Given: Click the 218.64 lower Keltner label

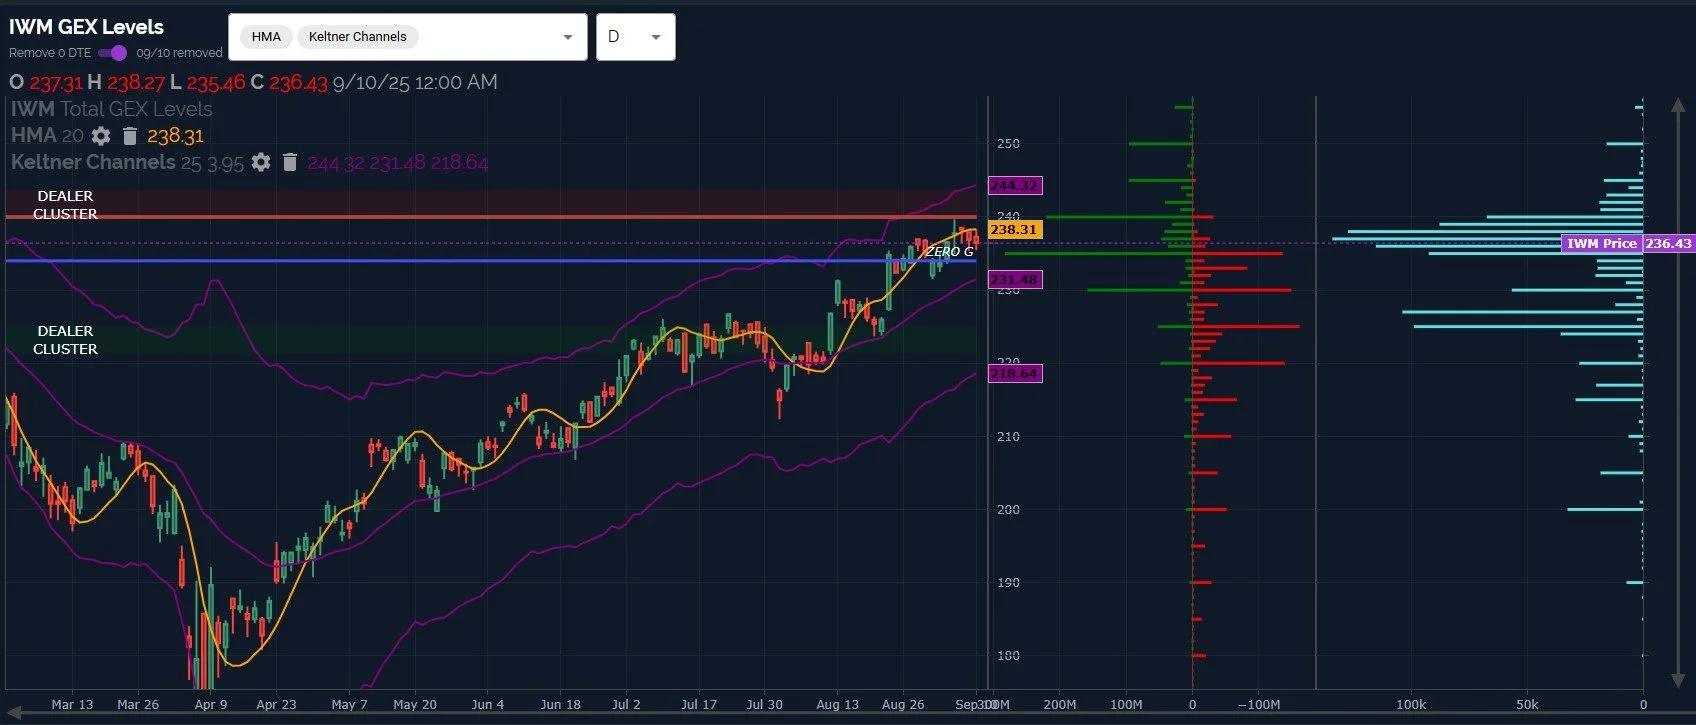Looking at the screenshot, I should pyautogui.click(x=1015, y=373).
